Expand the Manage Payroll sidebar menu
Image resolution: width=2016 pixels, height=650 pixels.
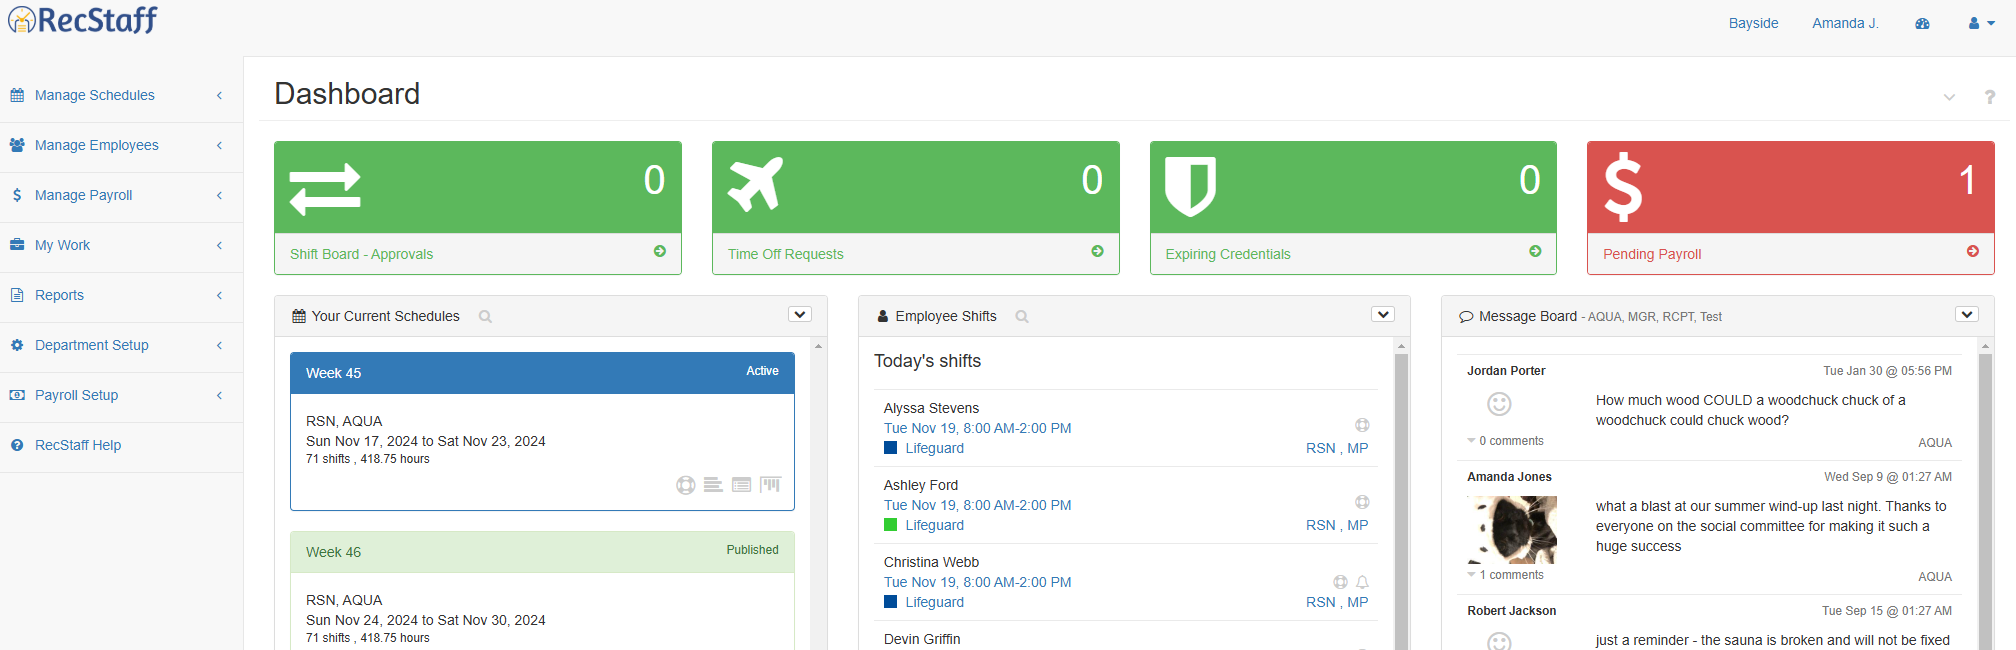tap(121, 195)
